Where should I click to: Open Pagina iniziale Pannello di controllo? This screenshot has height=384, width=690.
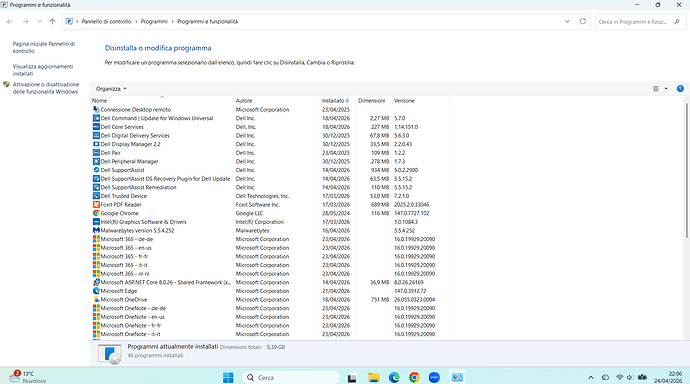point(44,48)
